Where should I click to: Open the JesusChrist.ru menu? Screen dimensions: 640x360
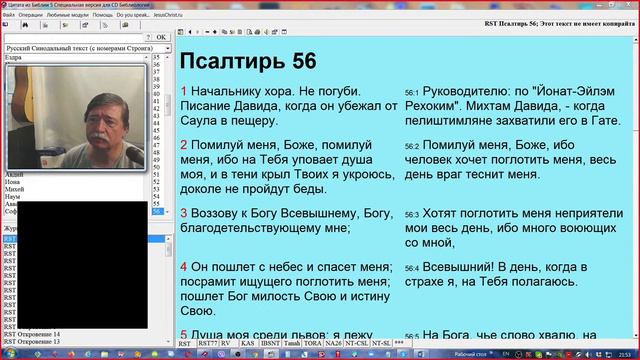pos(168,15)
